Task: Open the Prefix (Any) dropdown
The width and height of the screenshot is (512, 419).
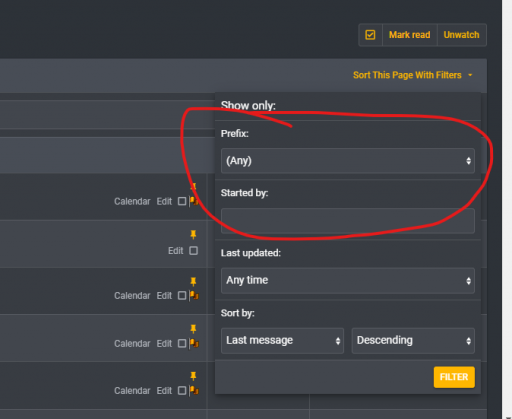Action: point(348,161)
